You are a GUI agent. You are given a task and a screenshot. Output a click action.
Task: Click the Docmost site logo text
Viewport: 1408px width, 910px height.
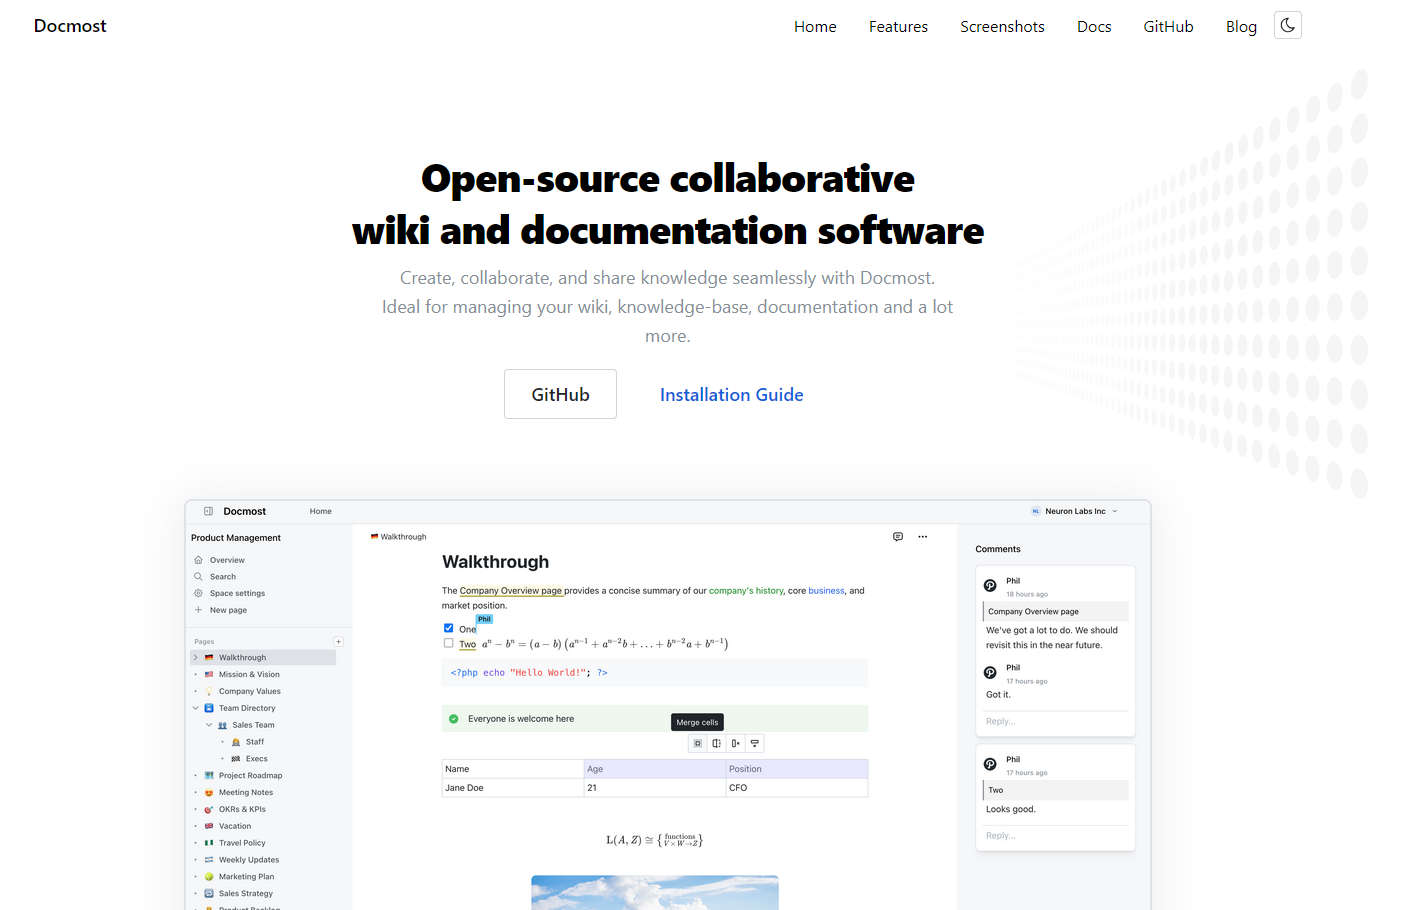click(70, 26)
